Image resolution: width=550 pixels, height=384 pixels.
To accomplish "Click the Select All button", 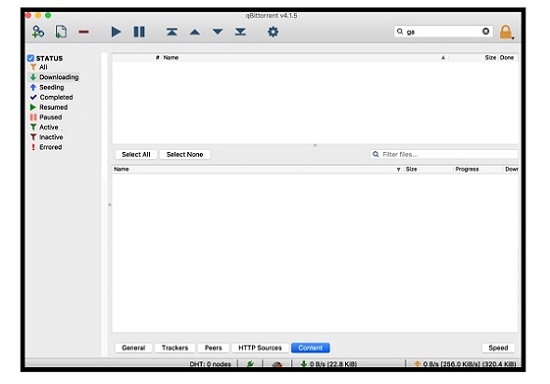I will pyautogui.click(x=136, y=155).
